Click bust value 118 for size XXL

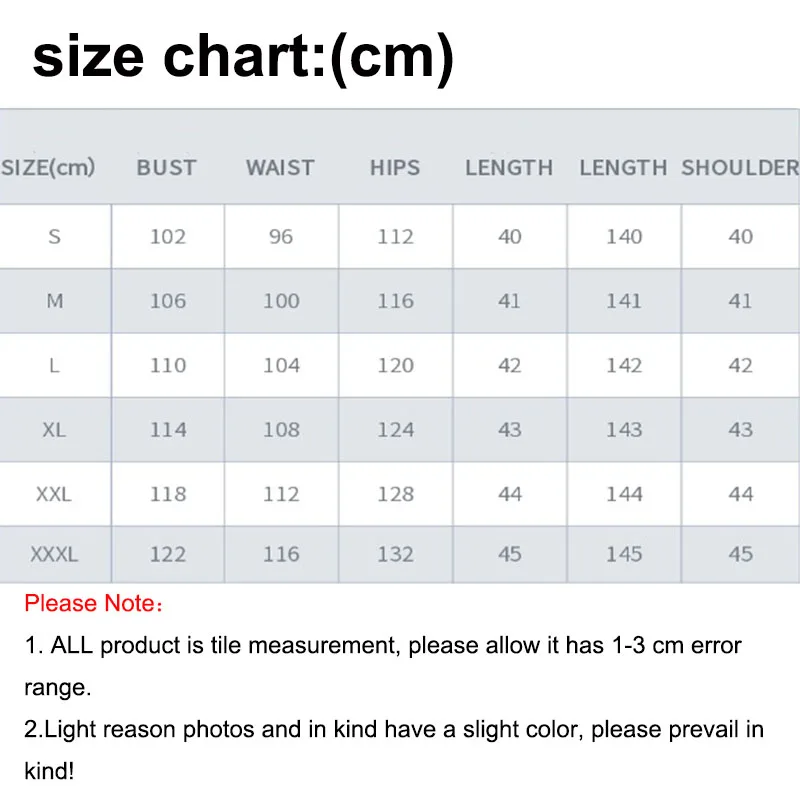pos(167,494)
